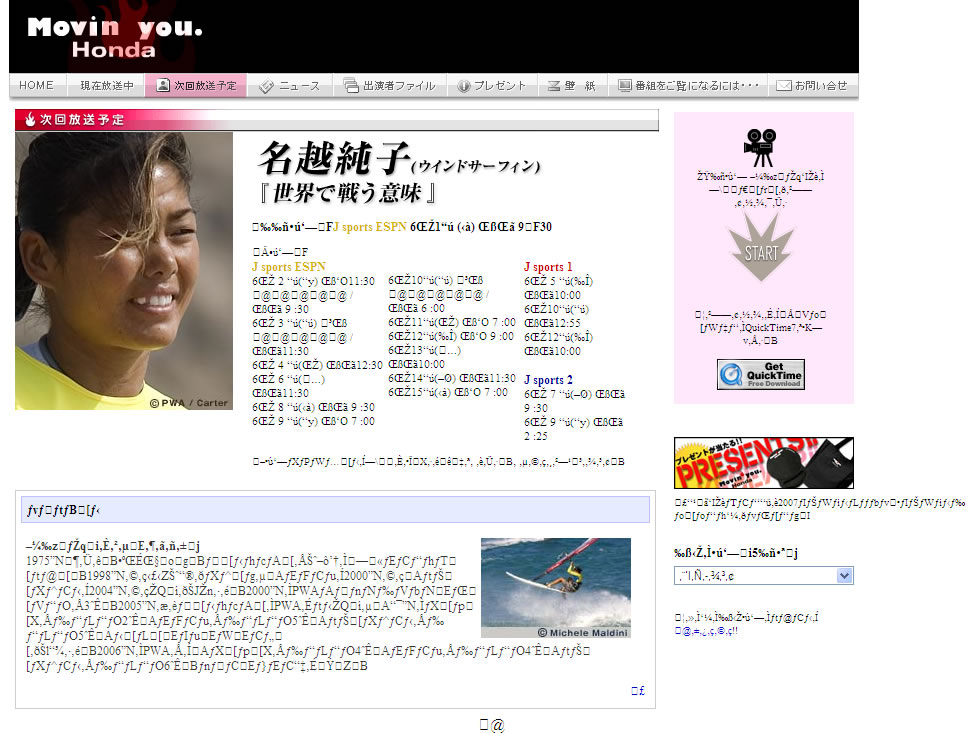
Task: Expand the past broadcasts dropdown list
Action: point(844,575)
